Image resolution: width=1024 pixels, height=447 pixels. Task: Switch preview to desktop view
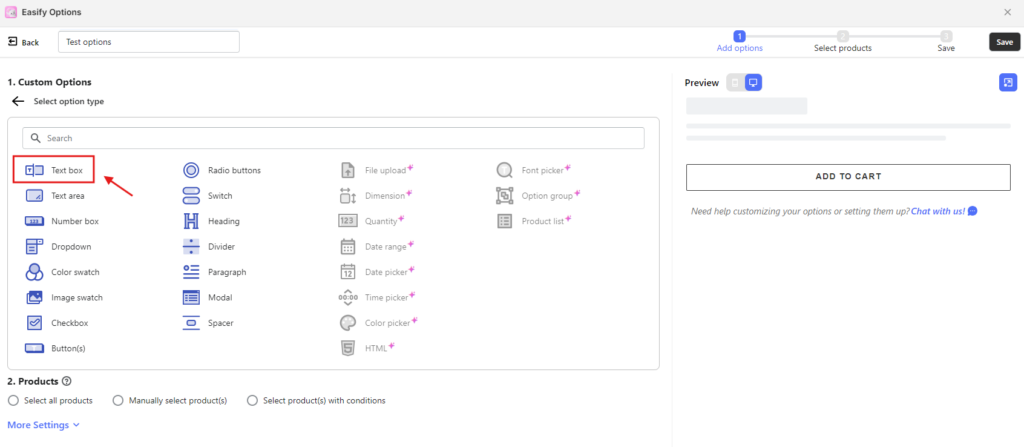(753, 83)
